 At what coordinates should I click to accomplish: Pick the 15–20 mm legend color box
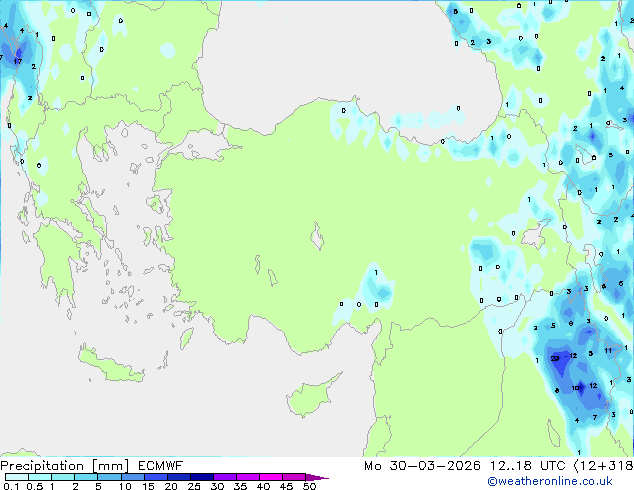point(155,477)
